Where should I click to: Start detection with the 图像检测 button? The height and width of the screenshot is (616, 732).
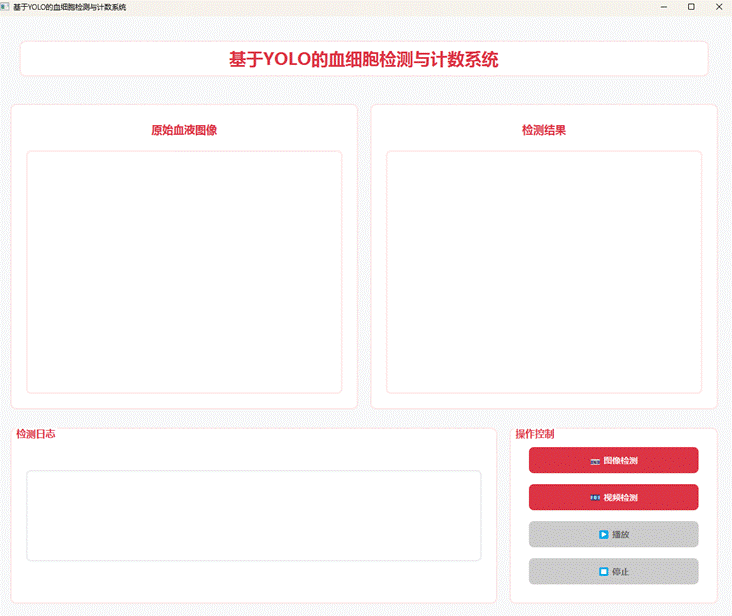(x=613, y=460)
